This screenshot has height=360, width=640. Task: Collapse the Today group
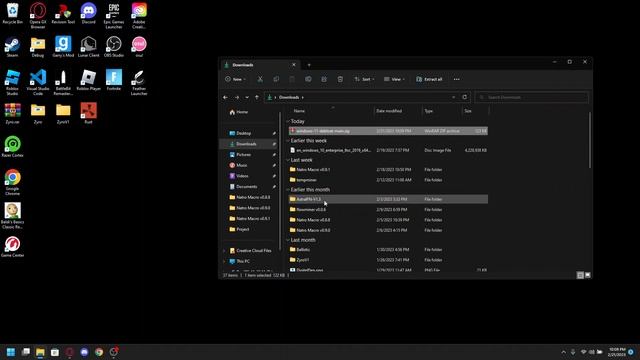pyautogui.click(x=288, y=121)
